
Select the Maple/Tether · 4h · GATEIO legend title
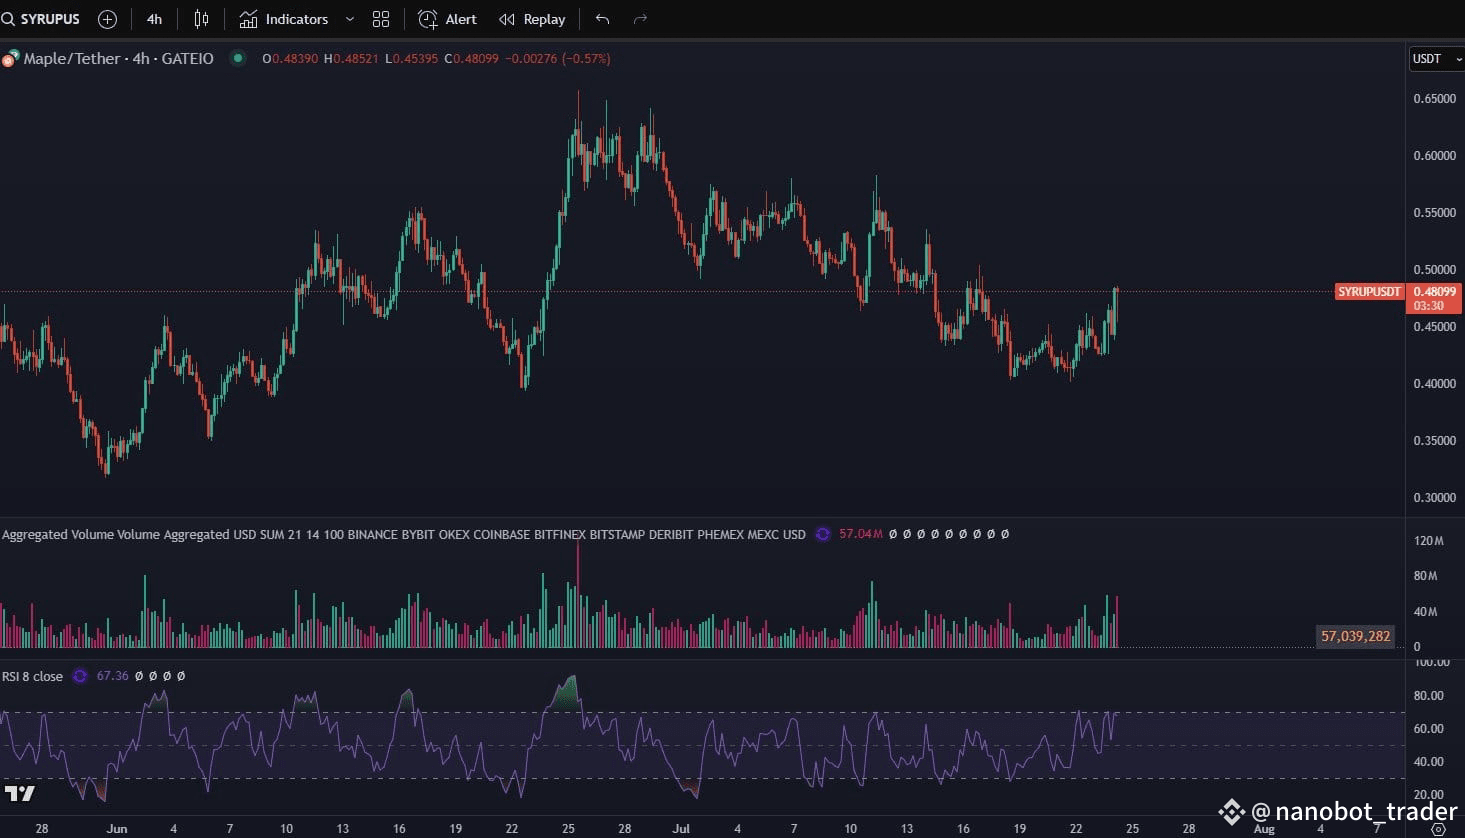point(119,58)
